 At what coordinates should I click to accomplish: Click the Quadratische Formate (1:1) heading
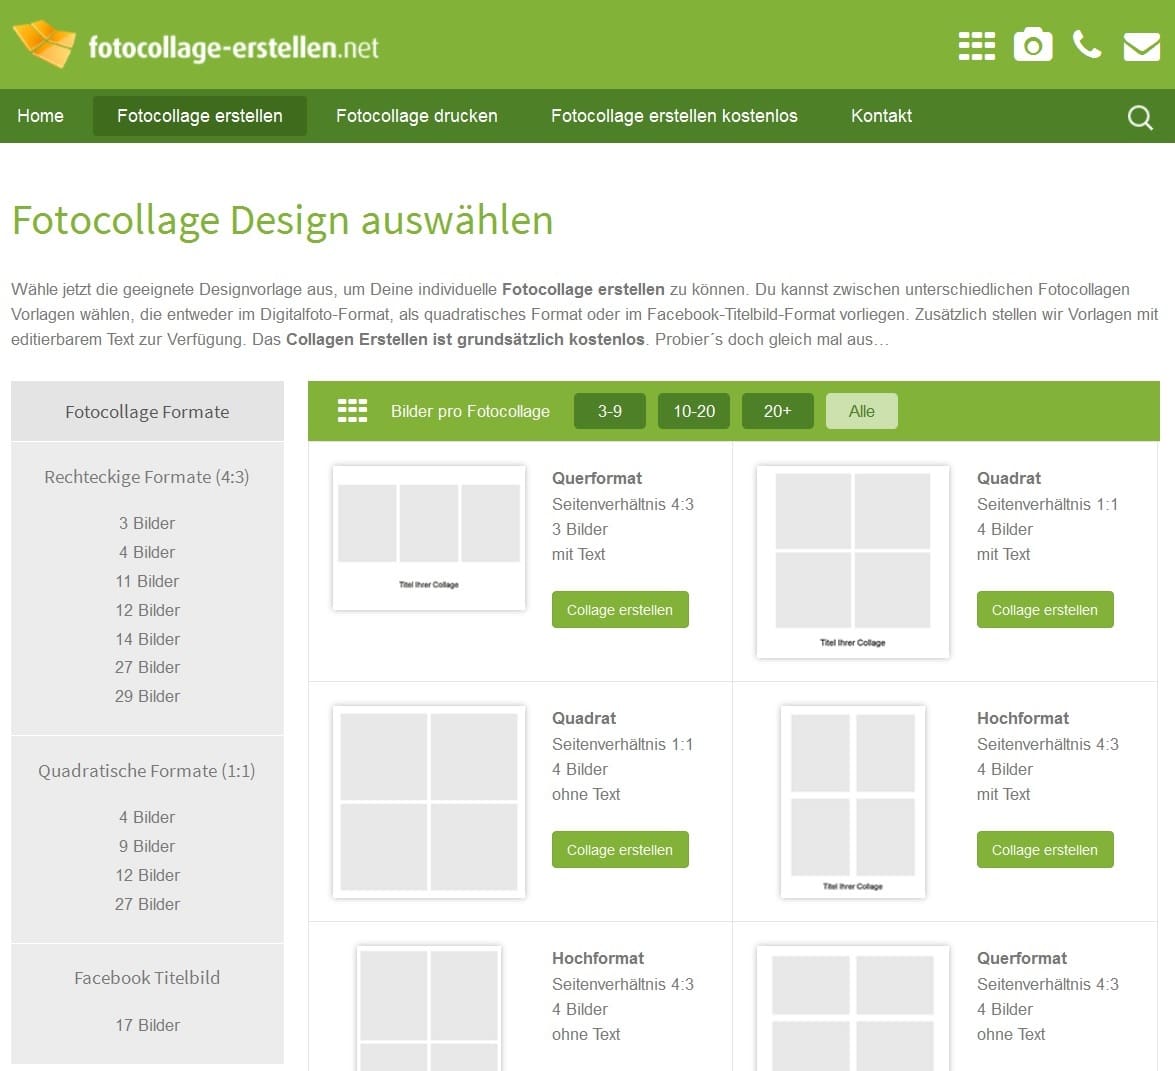click(x=147, y=770)
